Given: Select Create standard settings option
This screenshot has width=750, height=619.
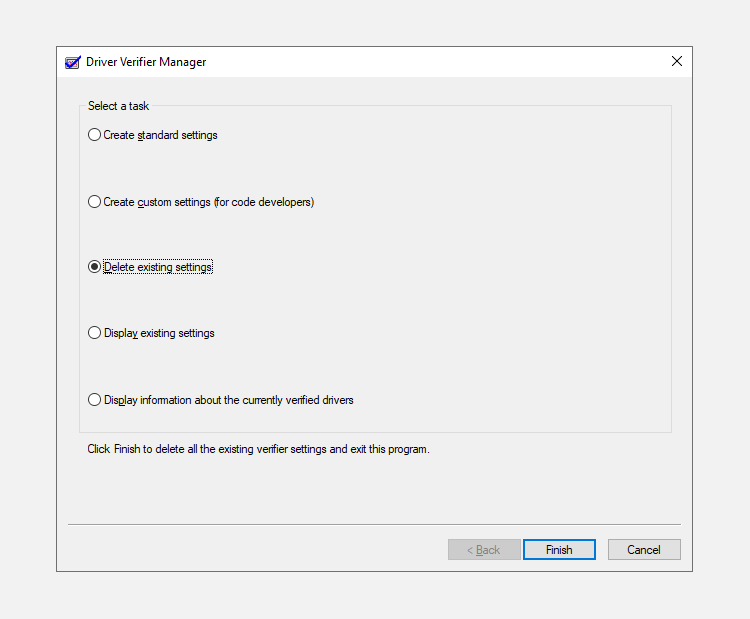Looking at the screenshot, I should point(153,135).
